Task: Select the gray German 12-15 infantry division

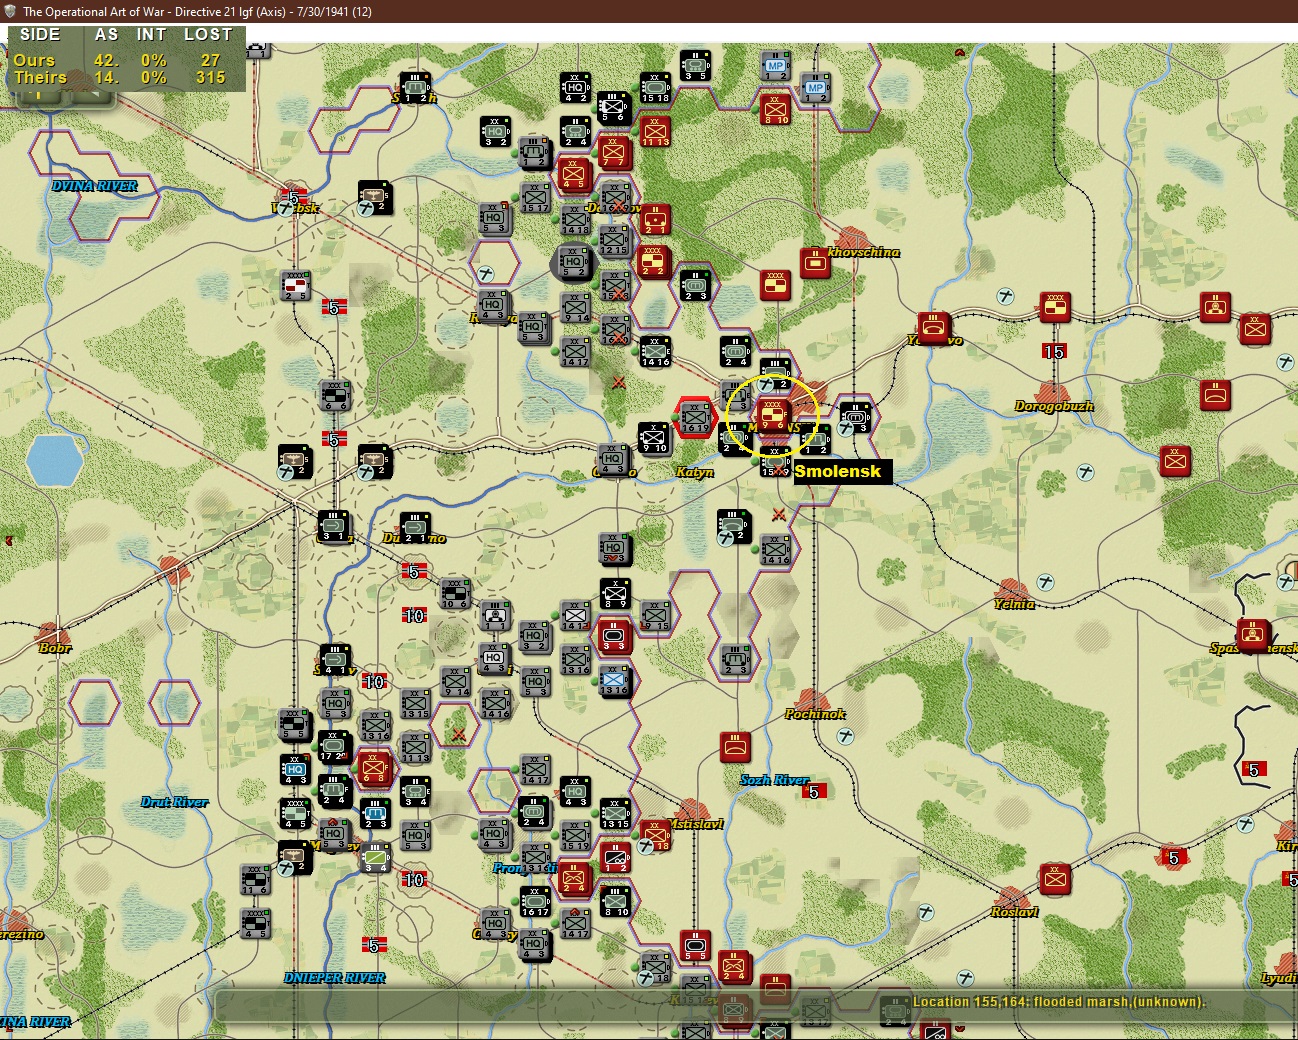Action: [x=614, y=239]
